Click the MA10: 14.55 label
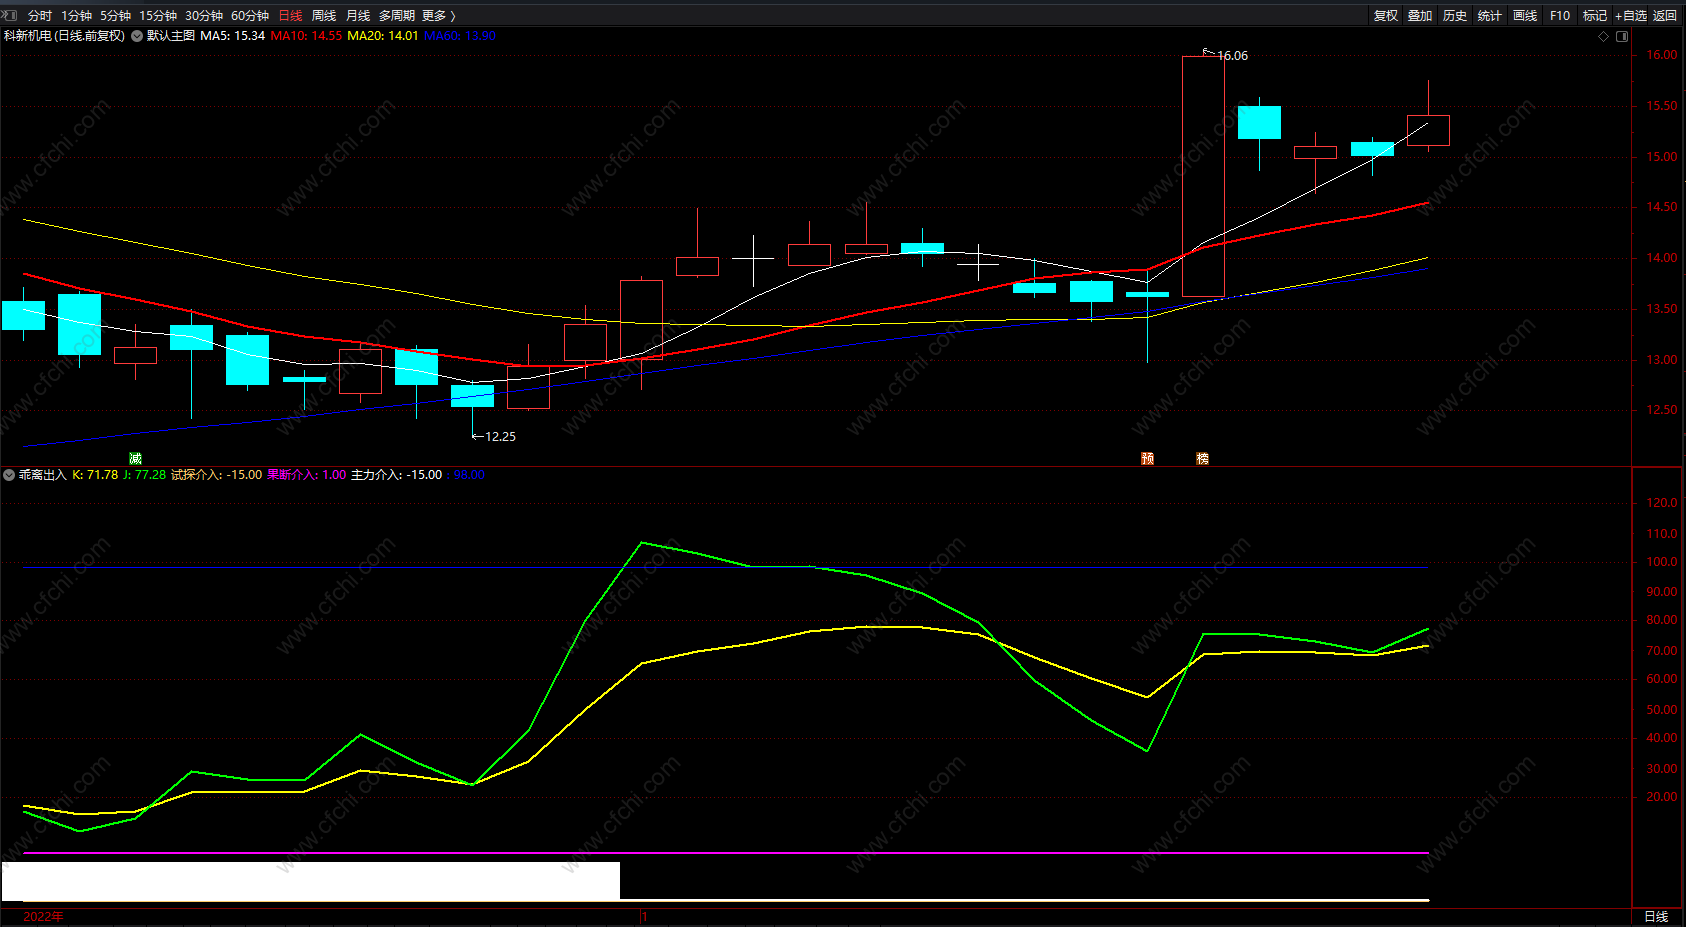The width and height of the screenshot is (1686, 927). (x=306, y=36)
